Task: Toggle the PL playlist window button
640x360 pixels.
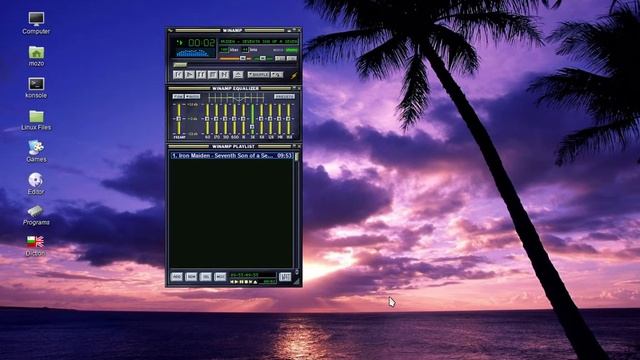Action: [291, 59]
